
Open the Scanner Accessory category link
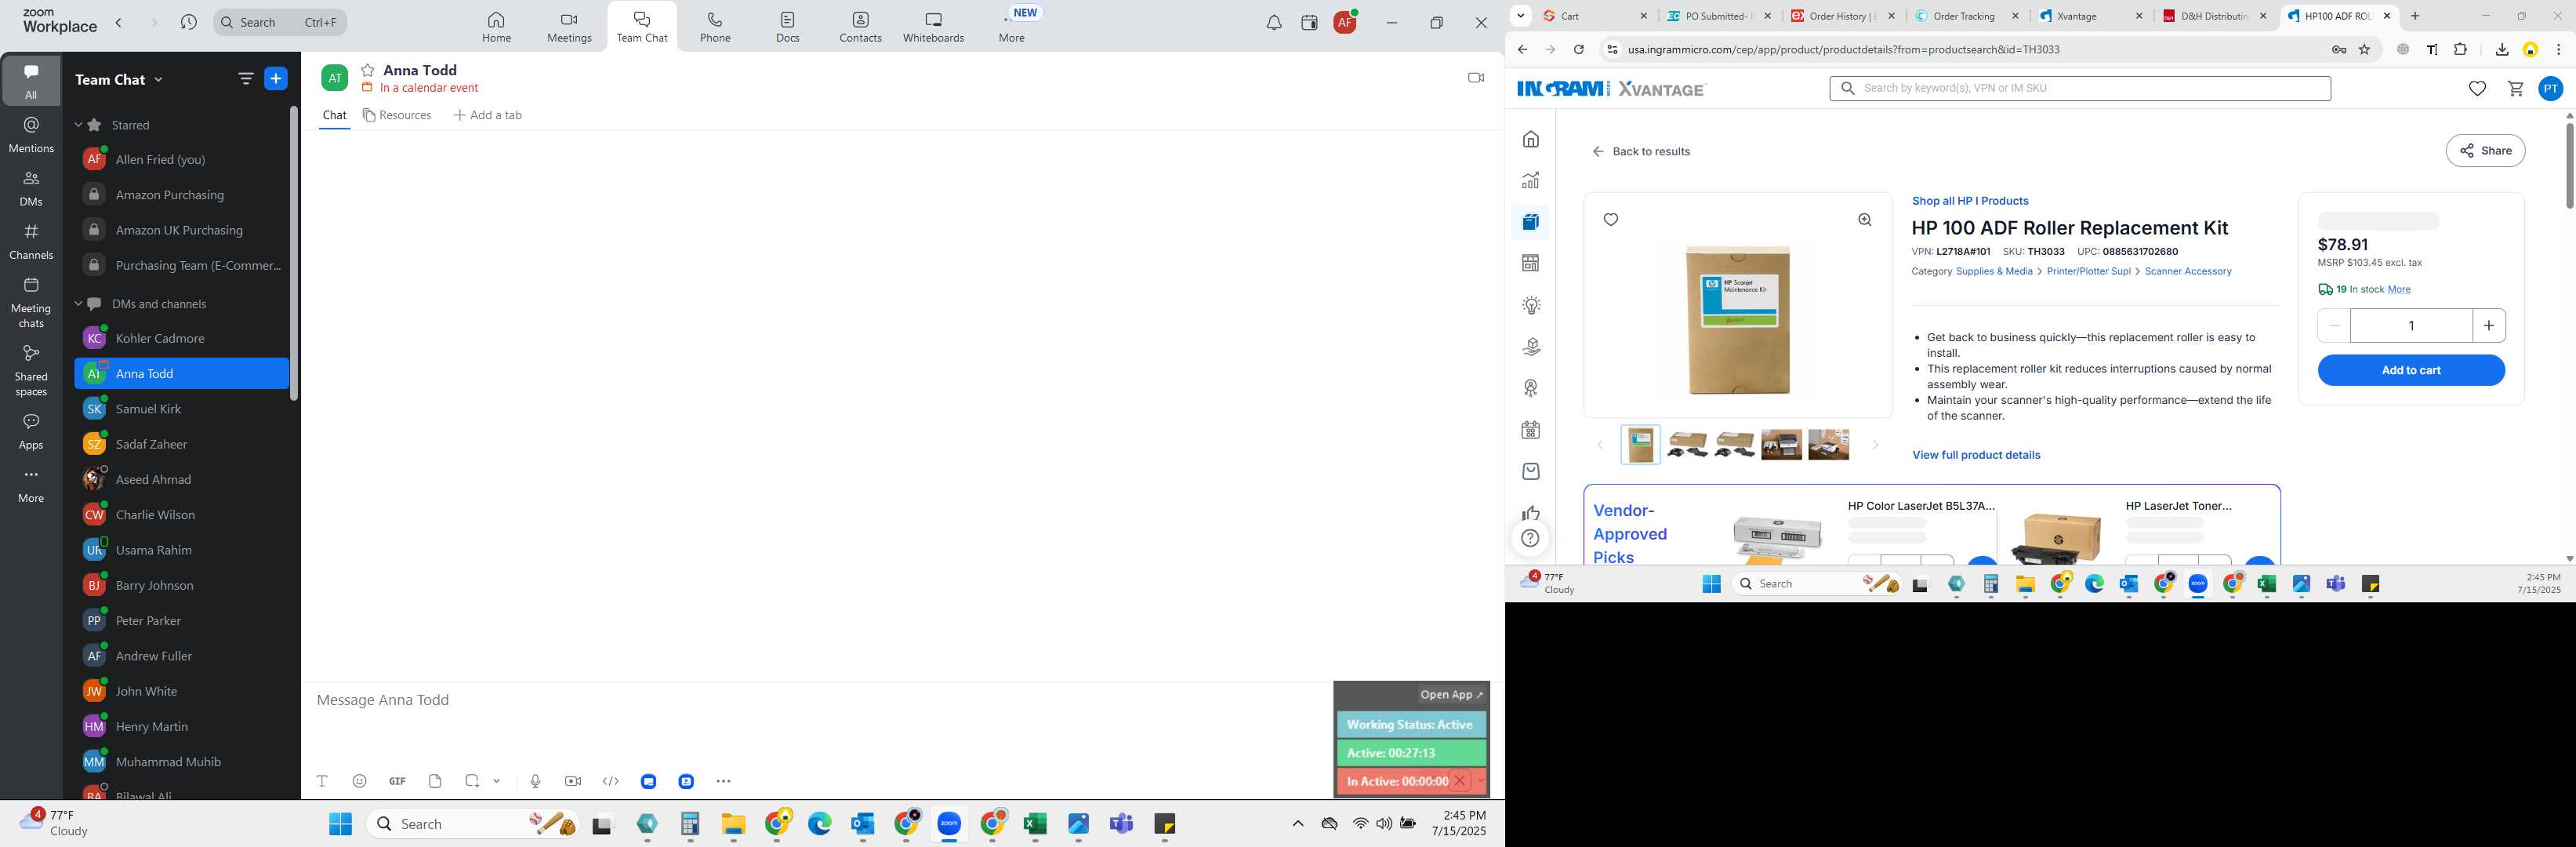[x=2188, y=272]
